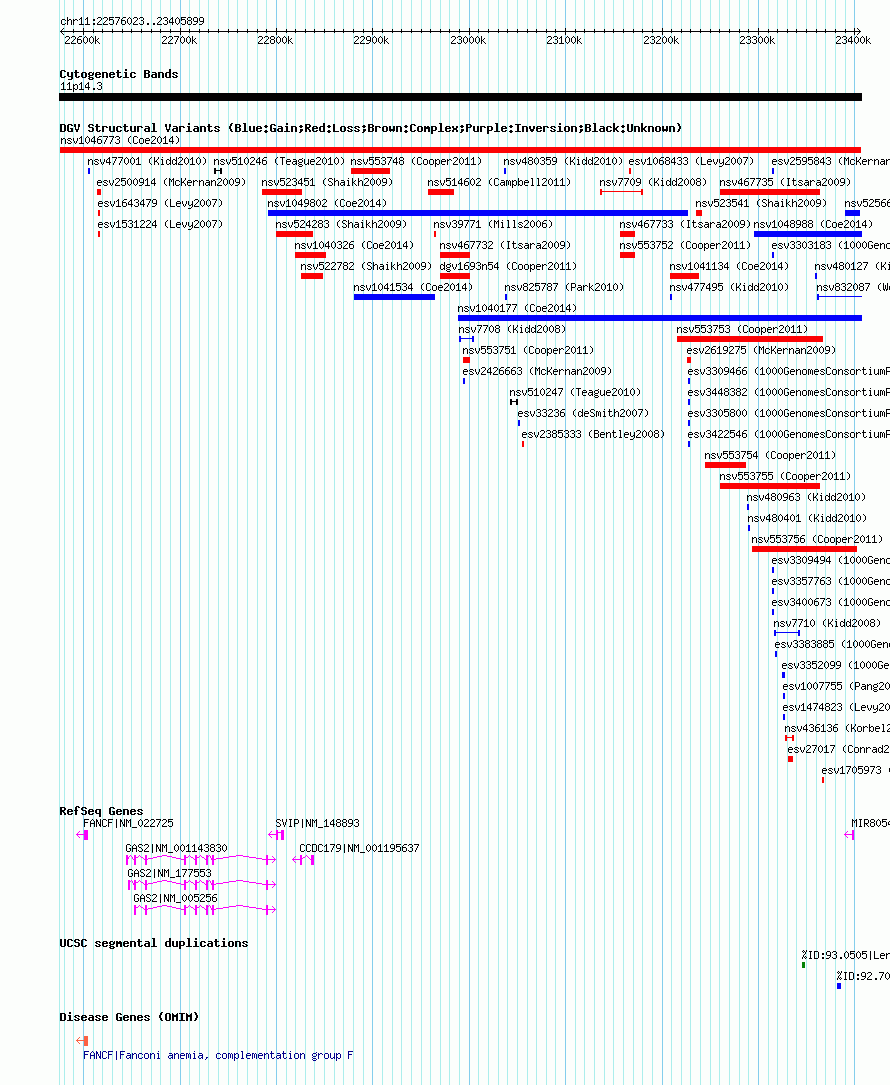Click the nsv1046773 (Coe2014) label
The height and width of the screenshot is (1085, 890).
tap(120, 140)
